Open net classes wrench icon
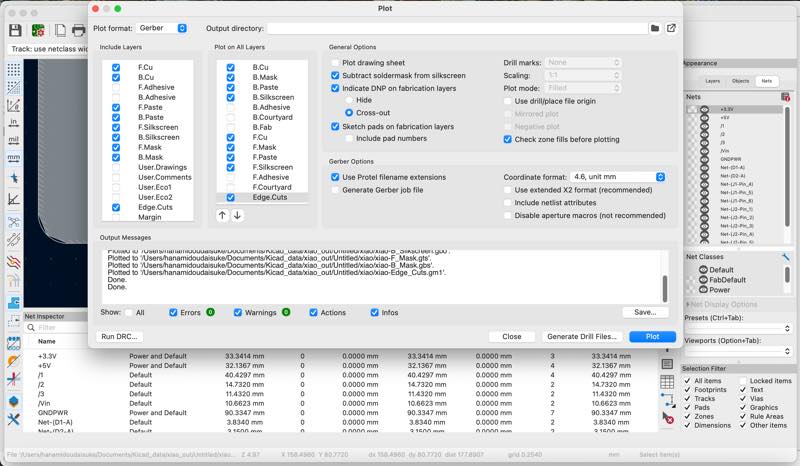This screenshot has width=800, height=466. 786,256
